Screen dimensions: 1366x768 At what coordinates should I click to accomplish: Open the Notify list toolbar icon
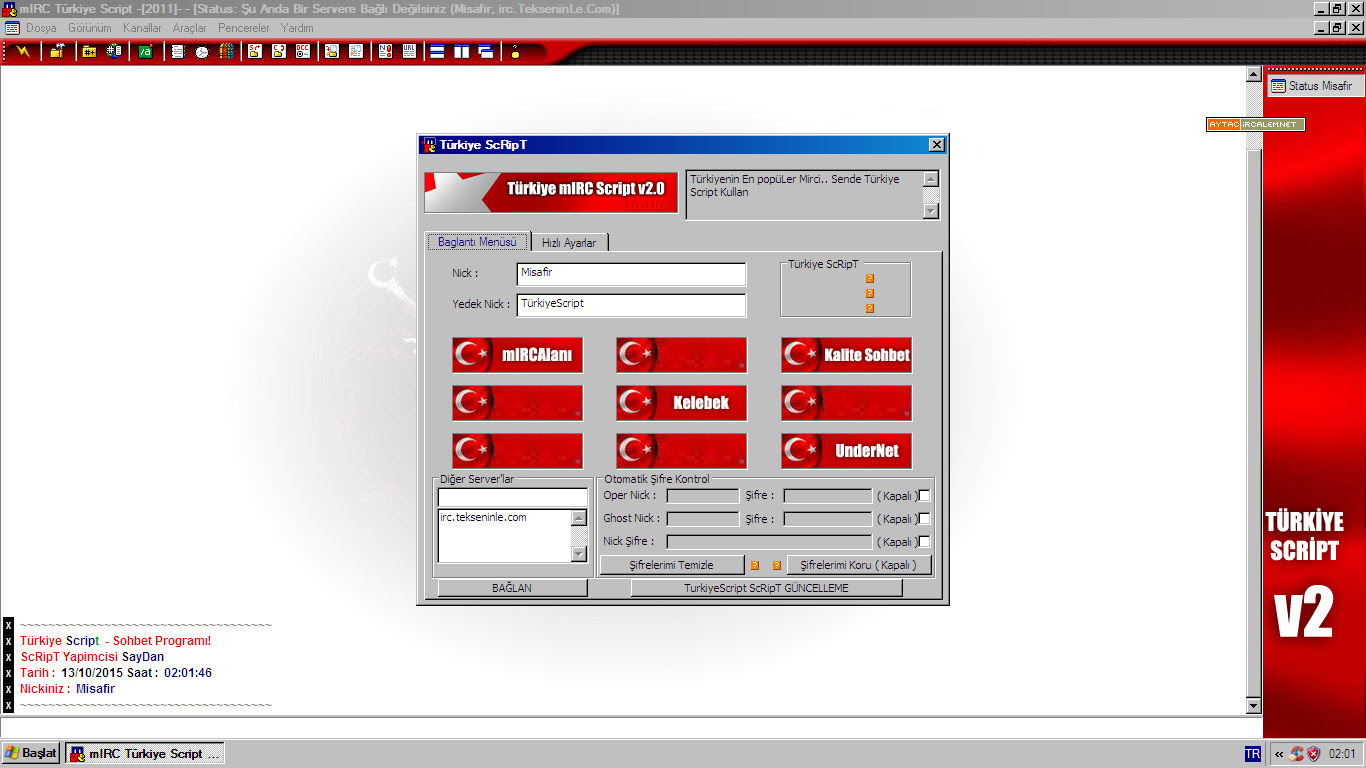(385, 51)
